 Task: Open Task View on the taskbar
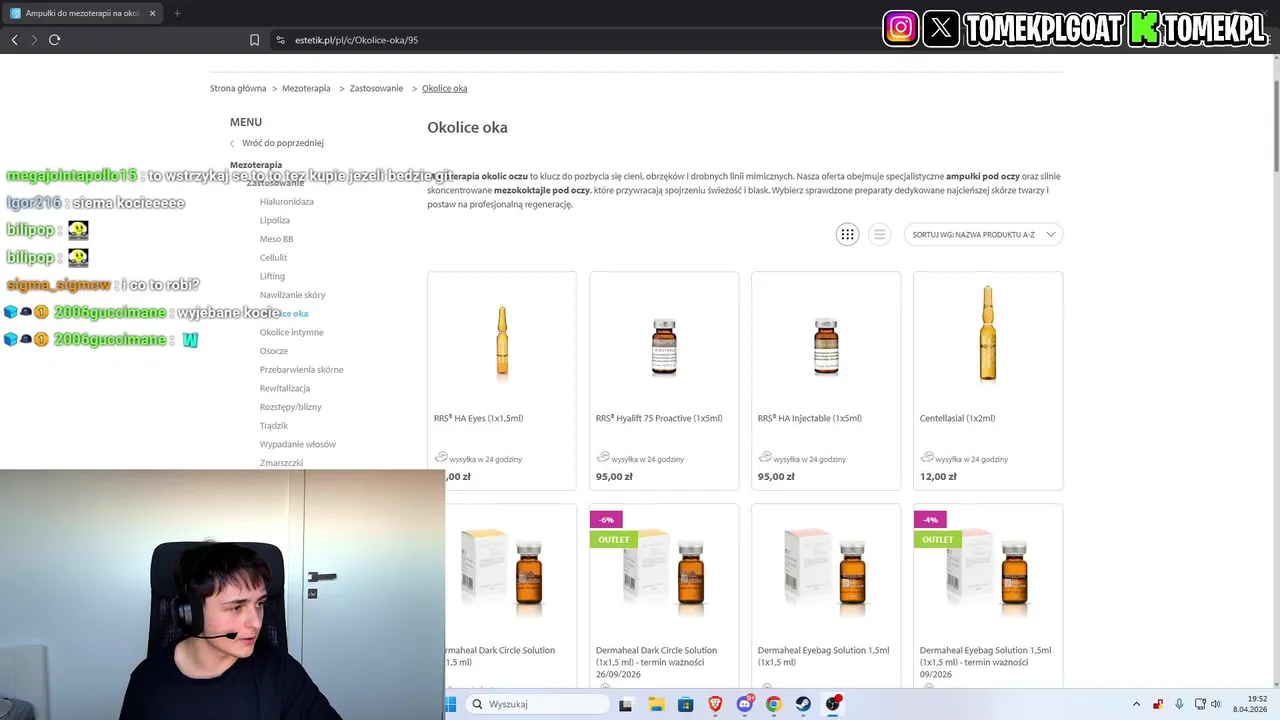[x=626, y=704]
